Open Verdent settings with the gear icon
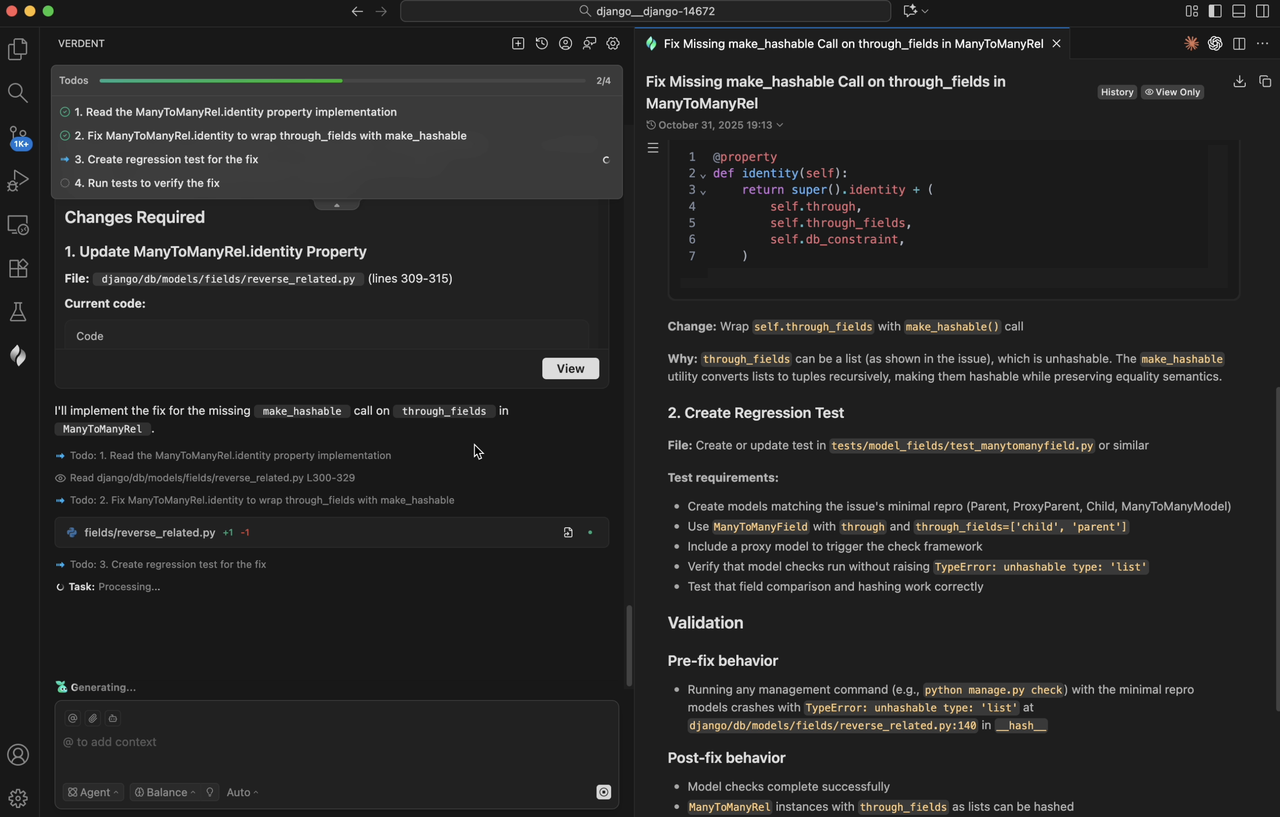This screenshot has height=817, width=1280. (613, 43)
